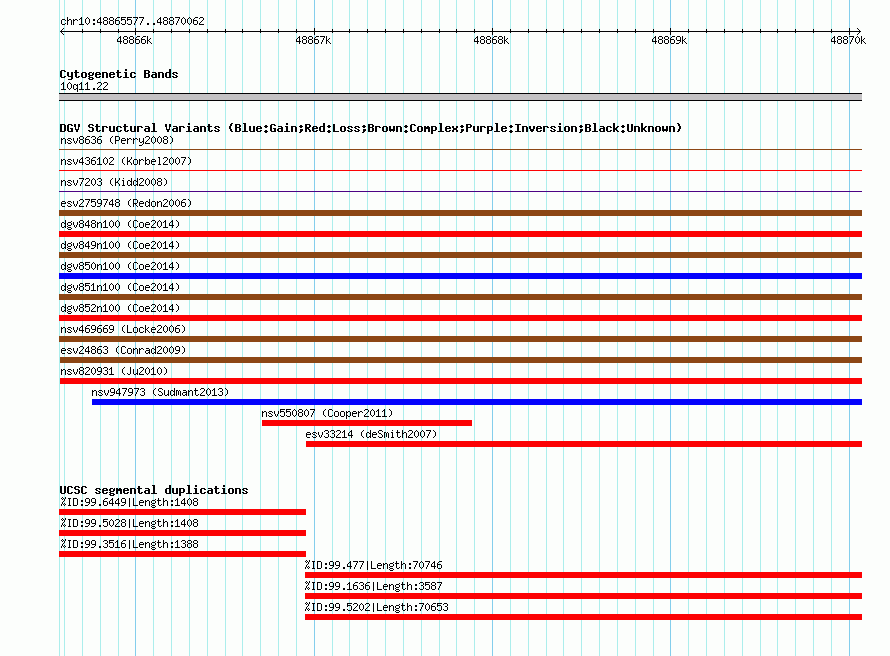The width and height of the screenshot is (890, 656).
Task: Select nsv947973 (Sudmant2013) label
Action: pos(160,392)
